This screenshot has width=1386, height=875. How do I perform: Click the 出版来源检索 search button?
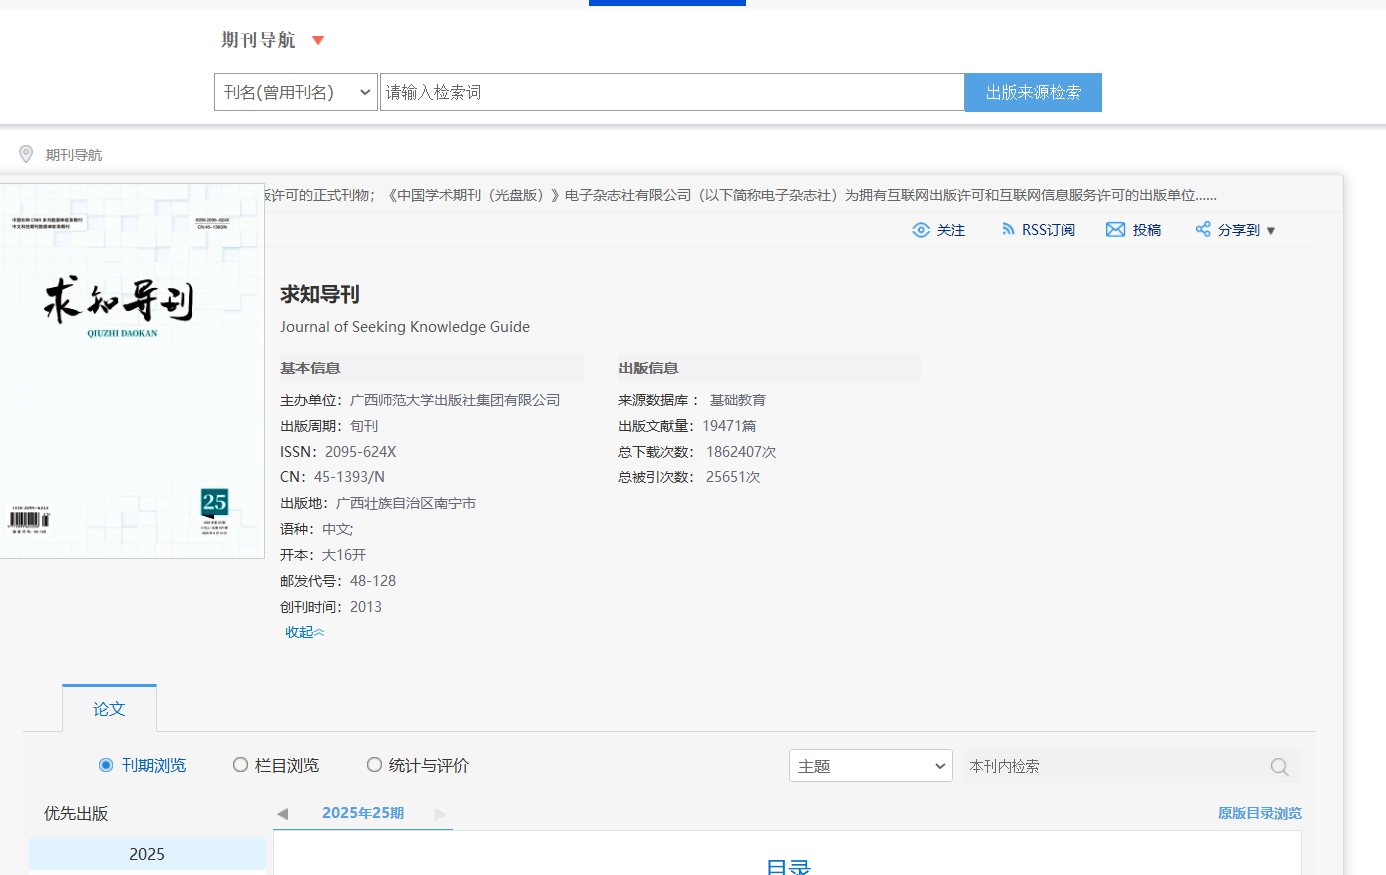(1033, 92)
